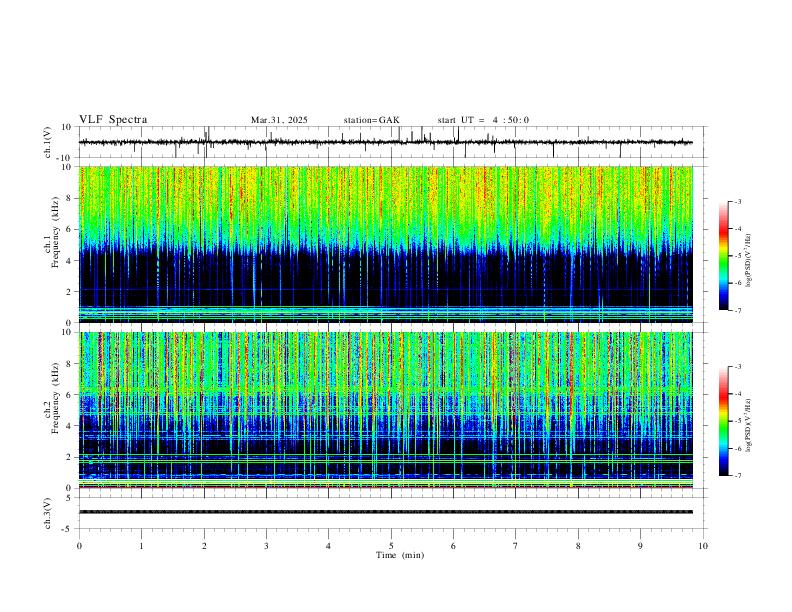Click the ch.2 spectrogram panel
Image resolution: width=792 pixels, height=612 pixels.
pyautogui.click(x=386, y=410)
